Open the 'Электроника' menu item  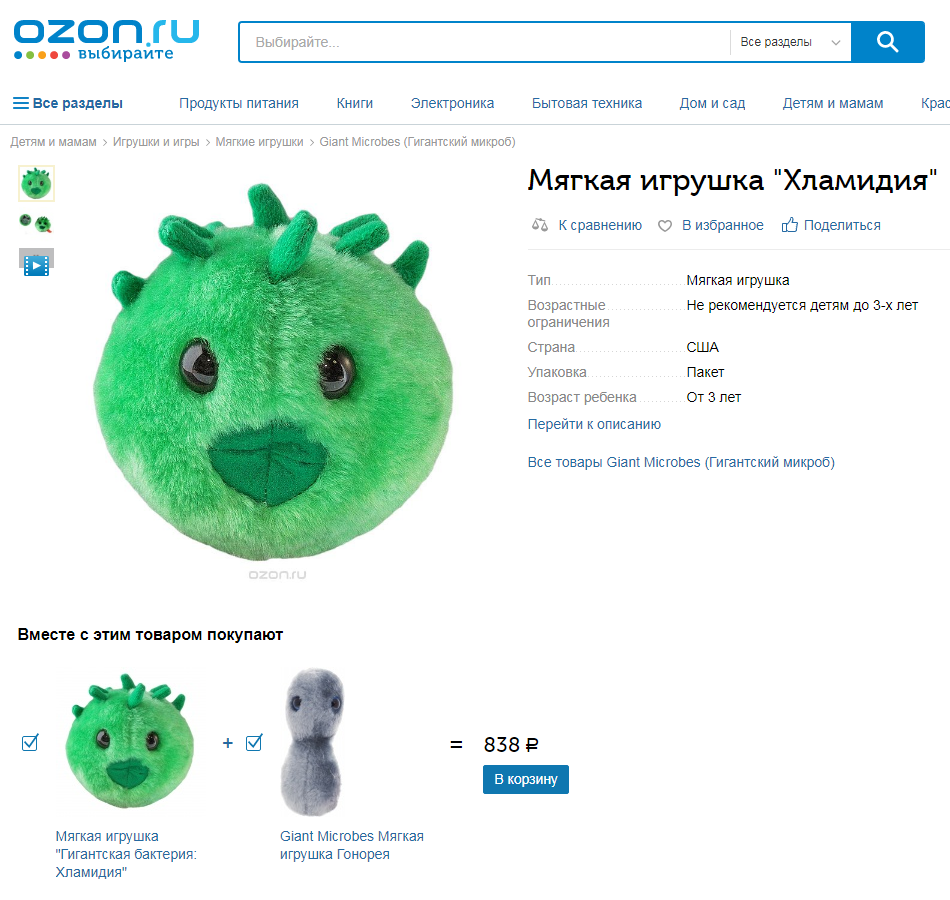[x=452, y=103]
